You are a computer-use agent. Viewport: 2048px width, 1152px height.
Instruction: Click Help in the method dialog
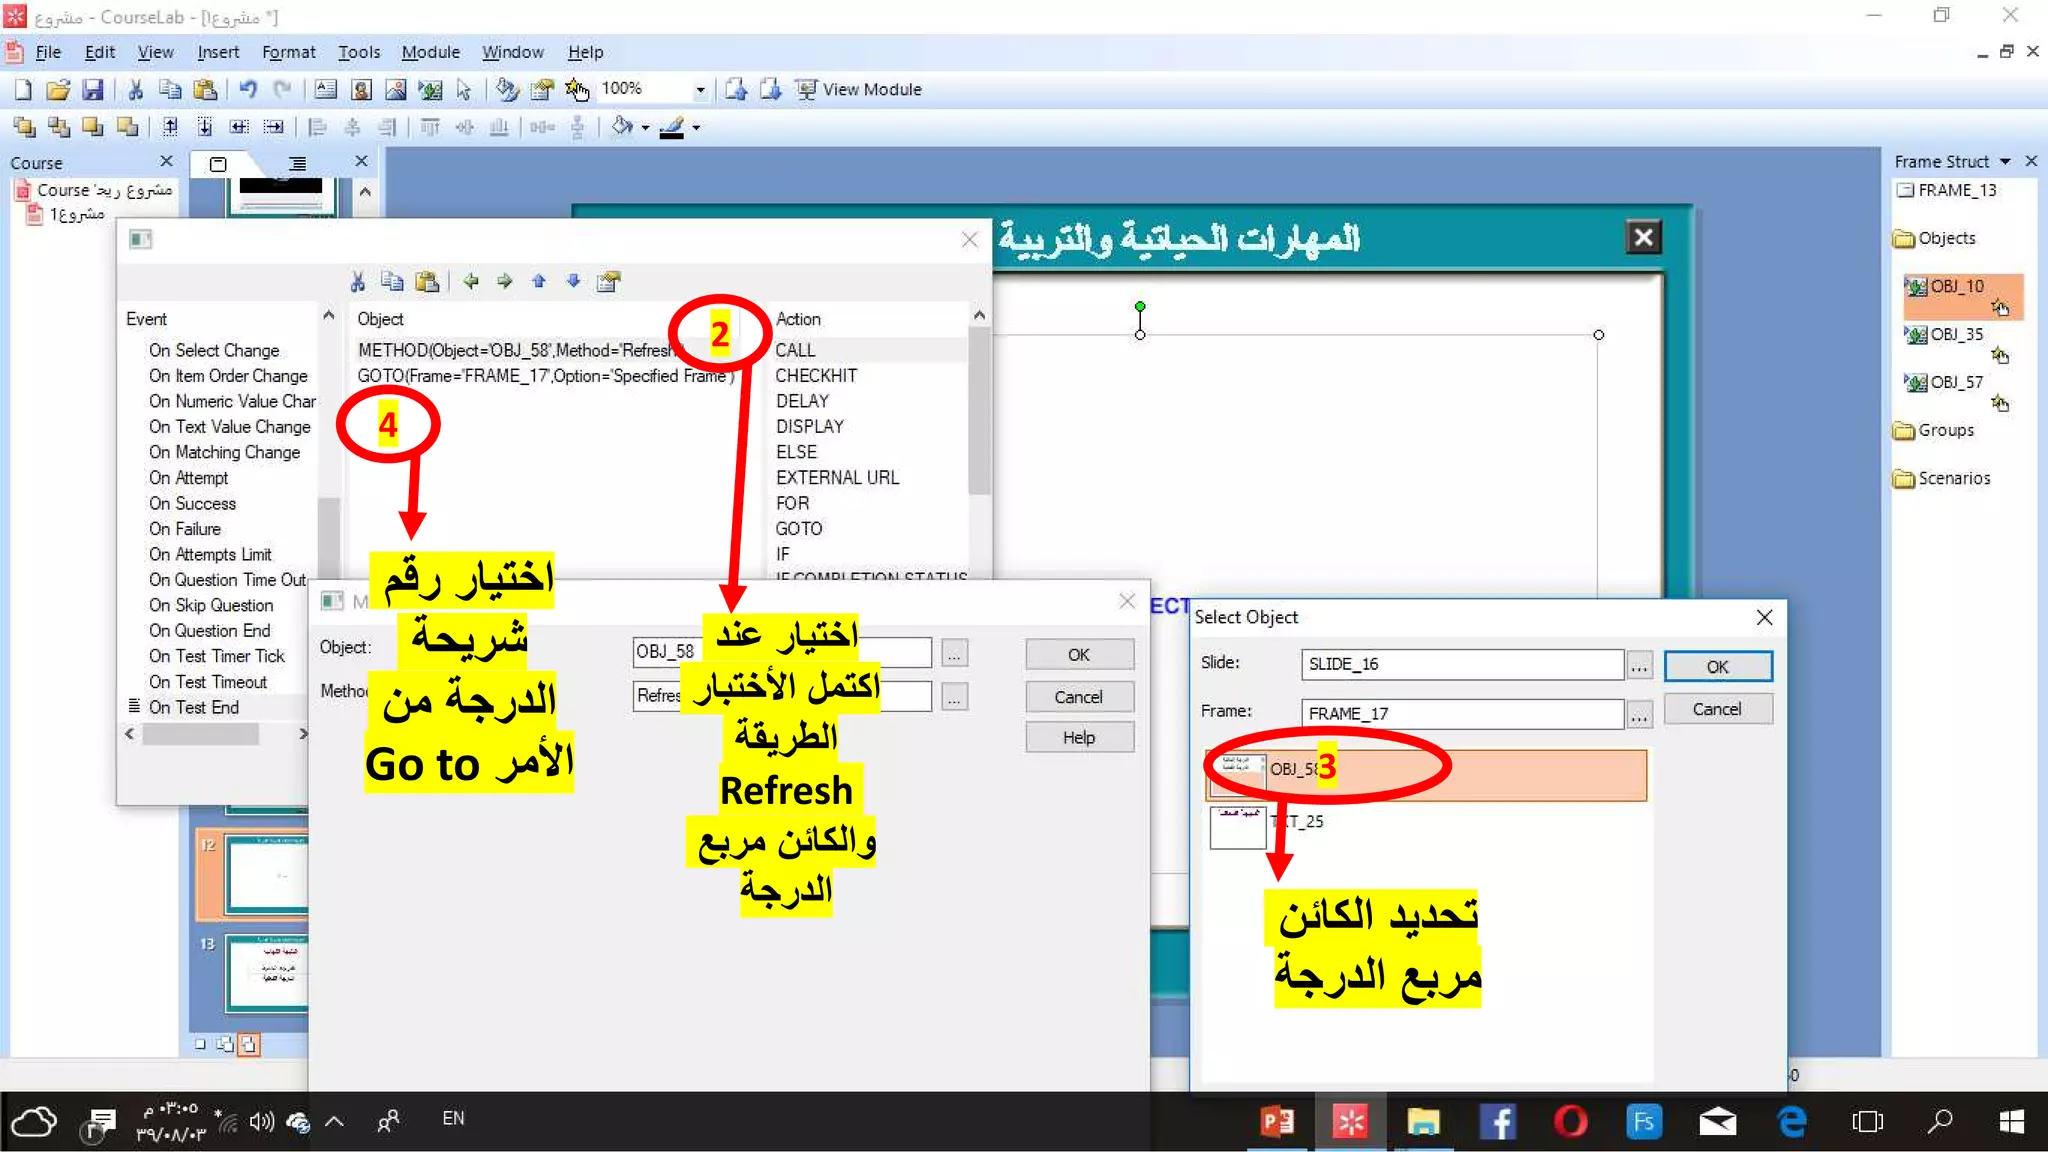pos(1079,738)
